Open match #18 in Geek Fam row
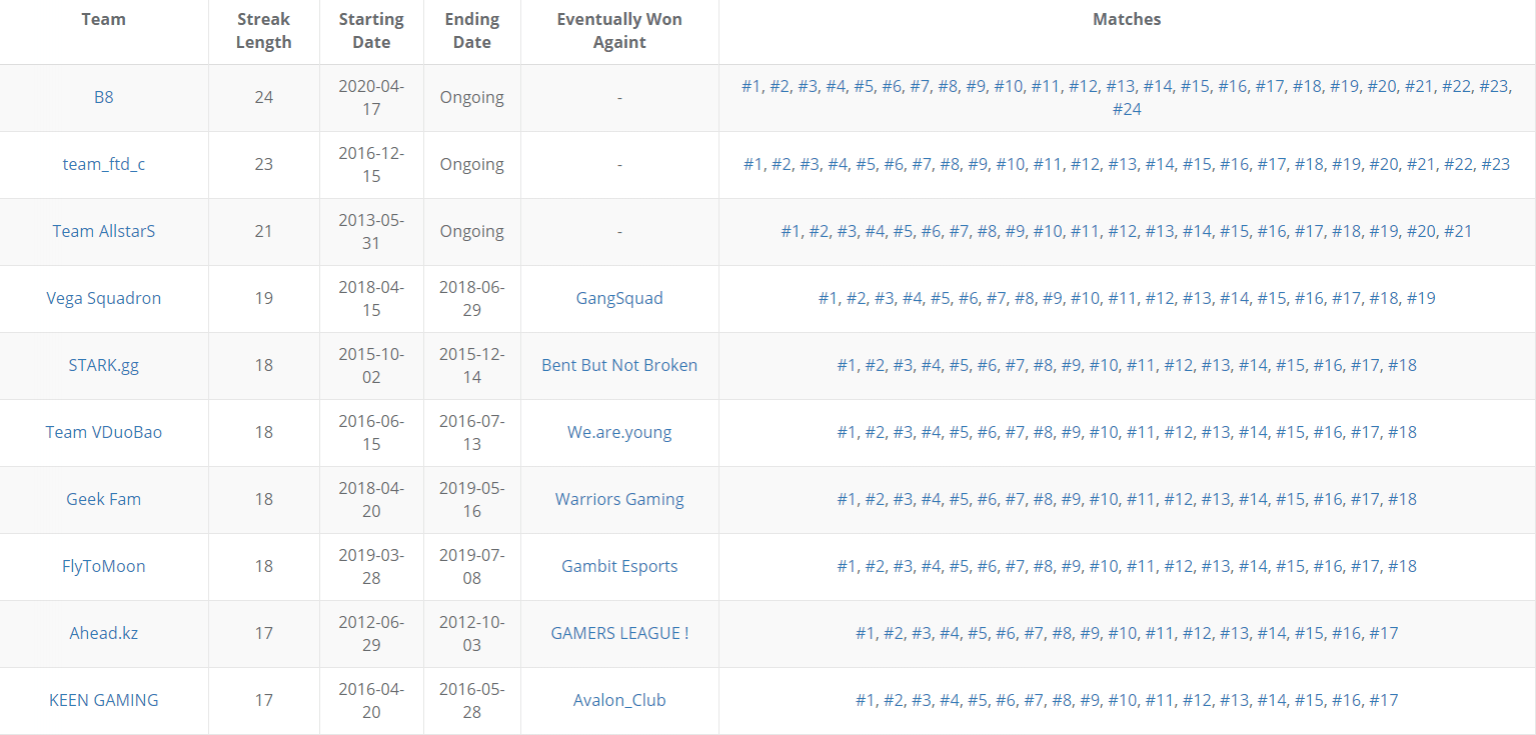This screenshot has height=735, width=1536. coord(1402,500)
